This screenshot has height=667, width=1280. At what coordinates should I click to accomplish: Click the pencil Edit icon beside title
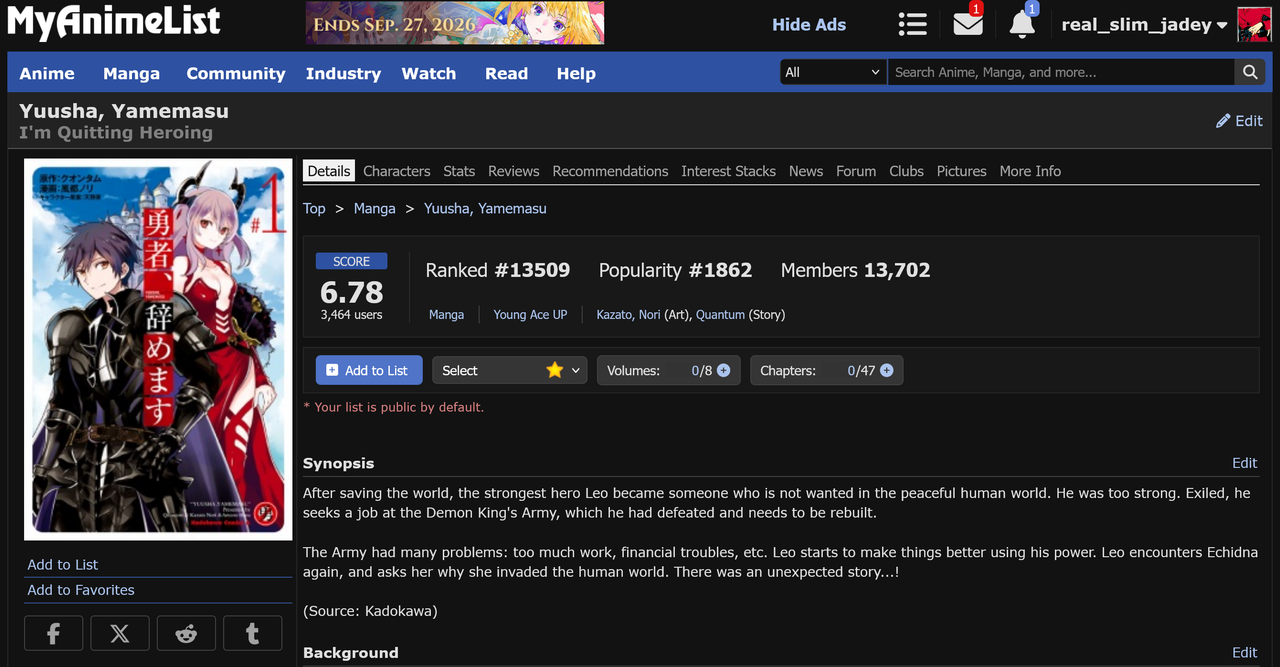(x=1239, y=121)
